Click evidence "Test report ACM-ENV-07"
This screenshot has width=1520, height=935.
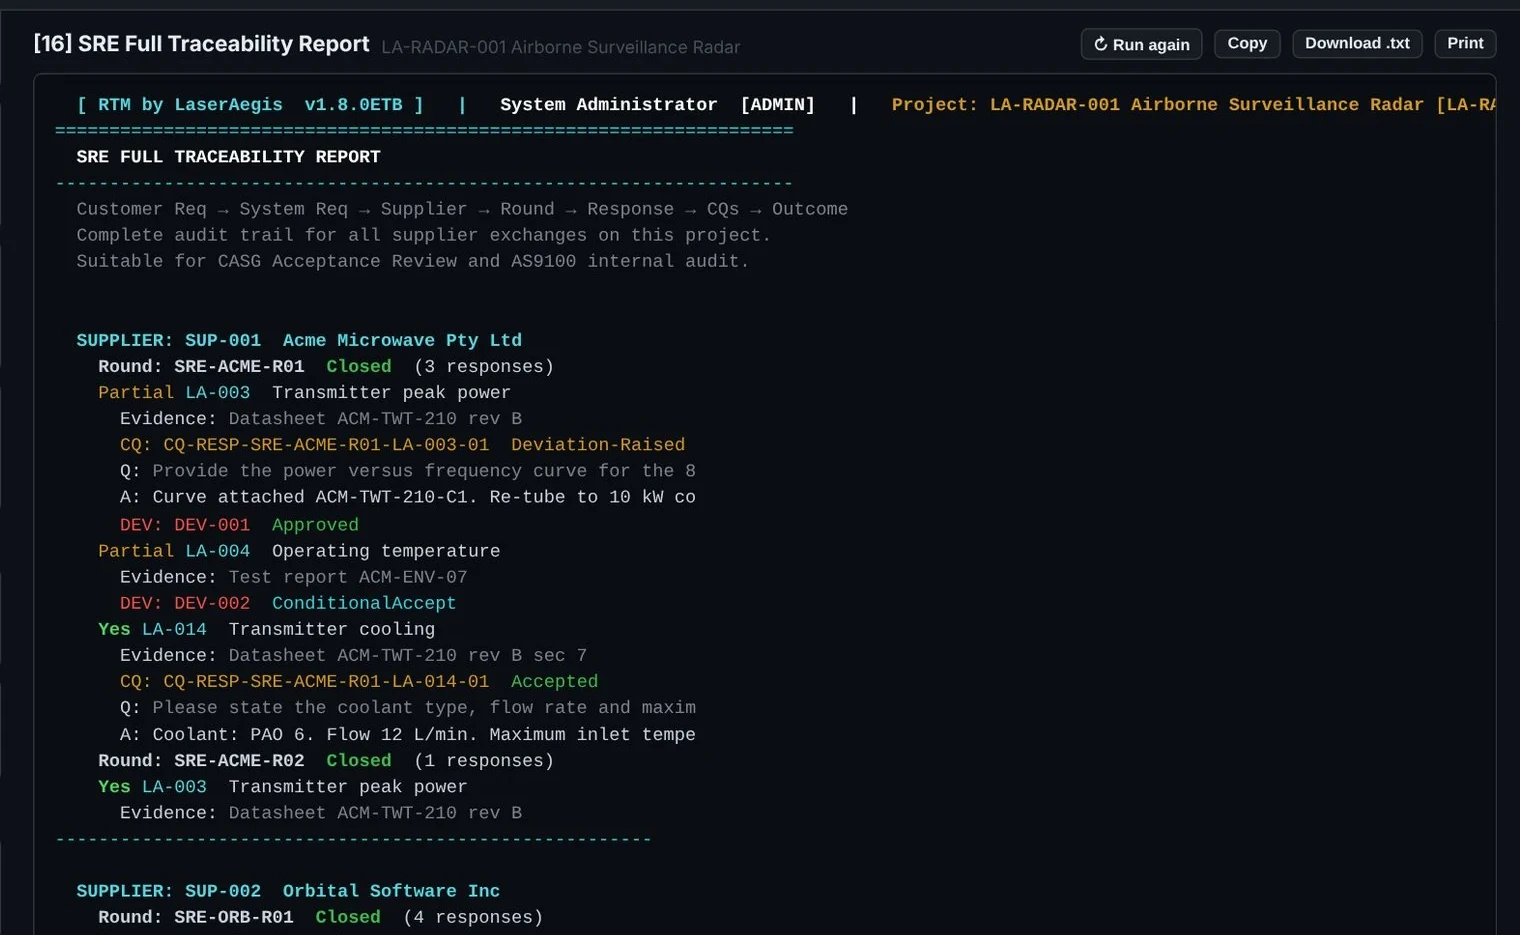pyautogui.click(x=348, y=577)
